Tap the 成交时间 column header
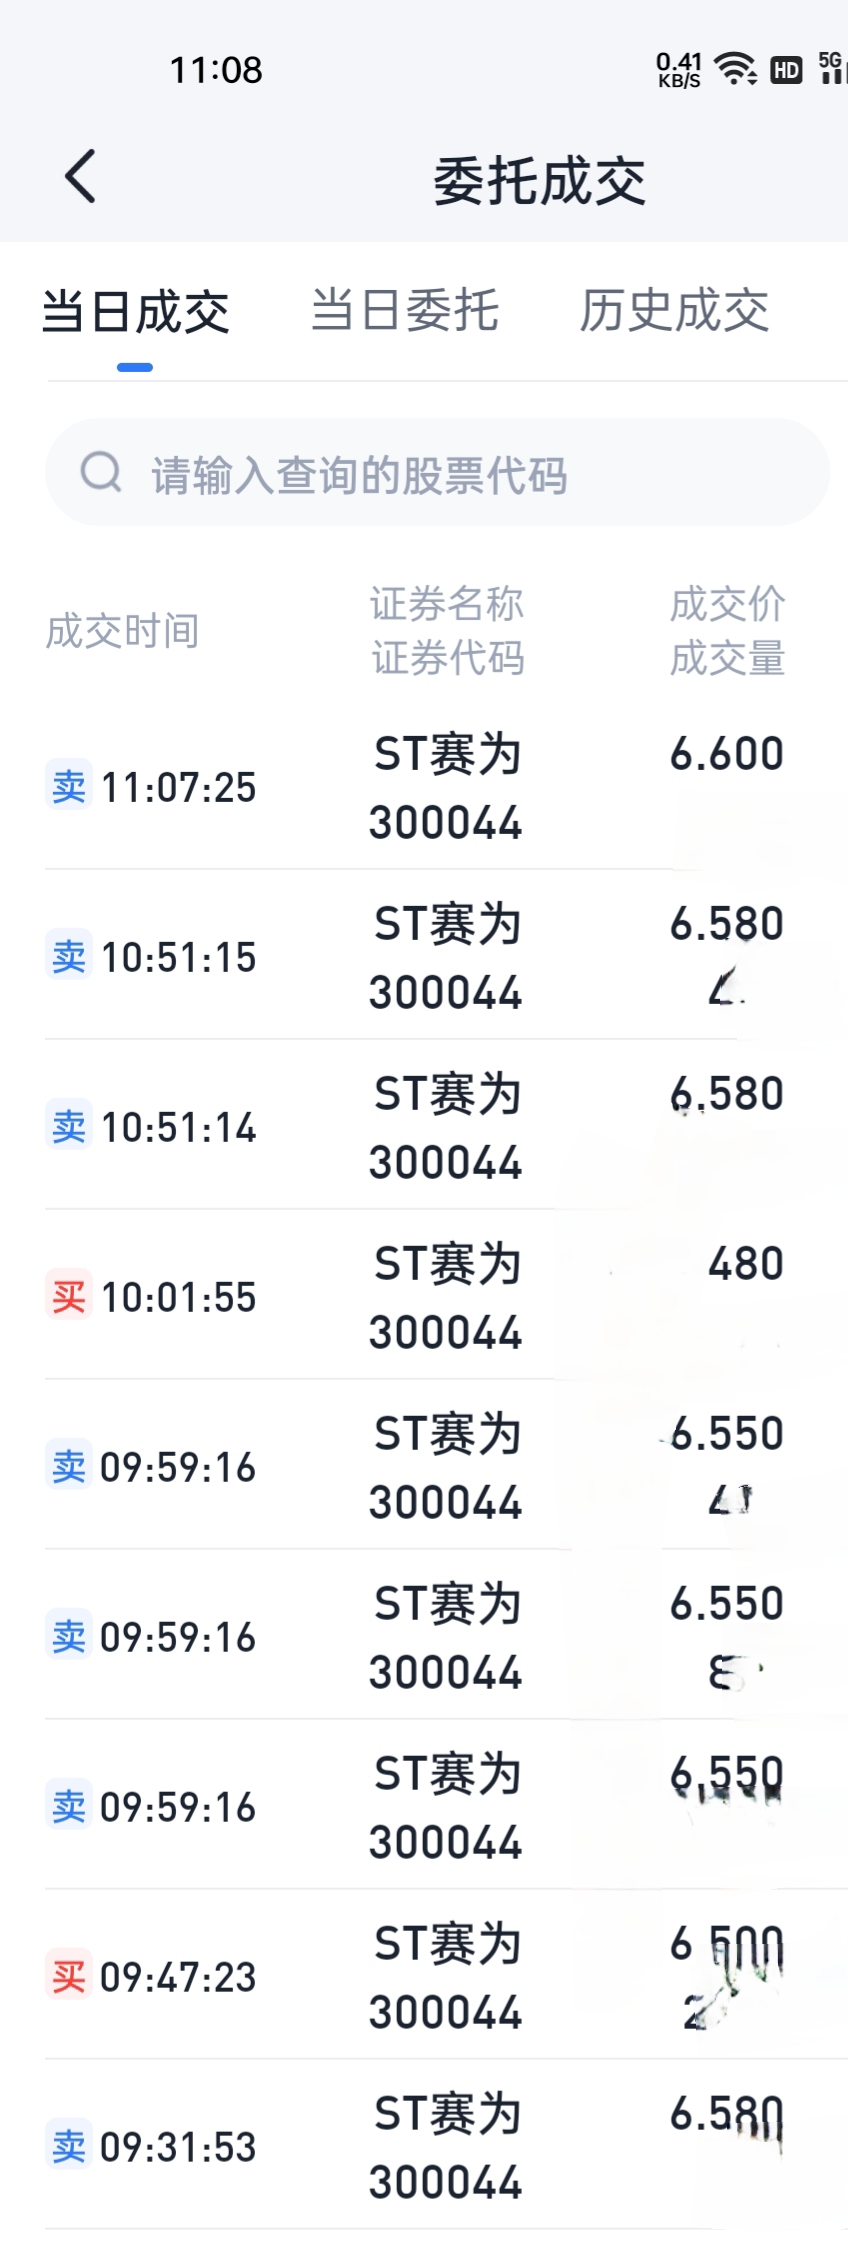Screen dimensions: 848x2252 (x=122, y=631)
